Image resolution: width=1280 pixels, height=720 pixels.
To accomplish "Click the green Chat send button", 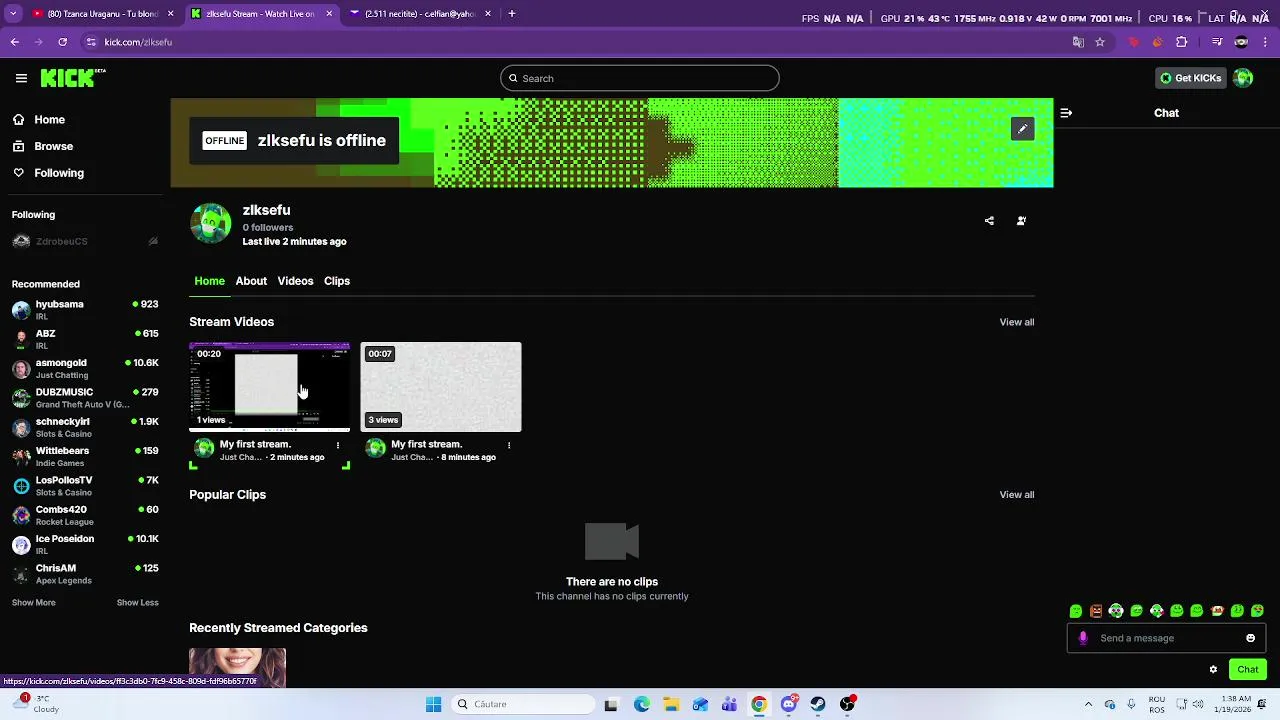I will (x=1247, y=670).
